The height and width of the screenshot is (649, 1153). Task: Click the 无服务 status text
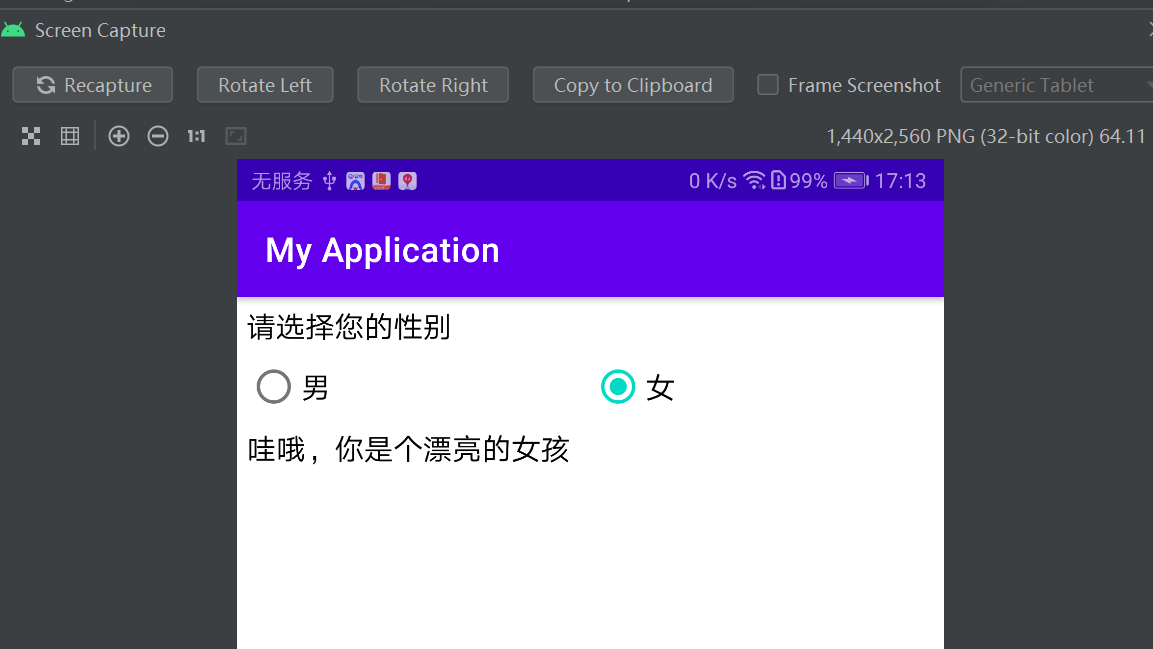click(x=282, y=181)
